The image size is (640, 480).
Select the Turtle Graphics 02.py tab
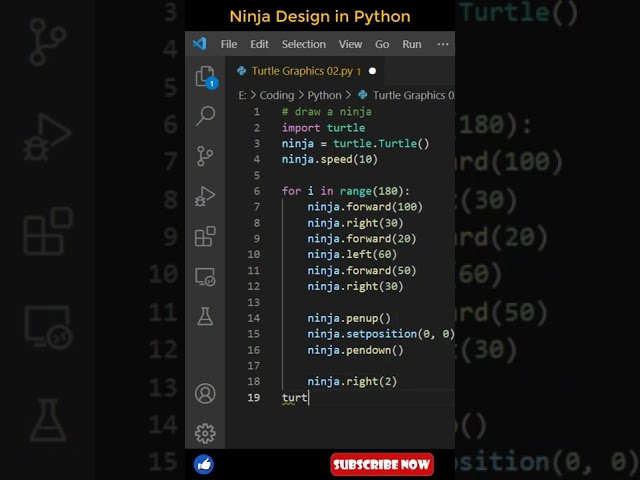coord(305,71)
